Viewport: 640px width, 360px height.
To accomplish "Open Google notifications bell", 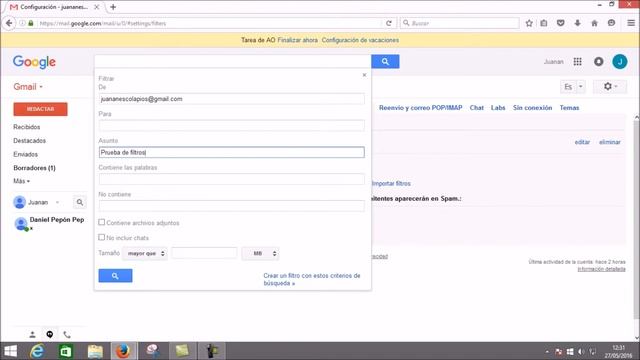I will tap(598, 62).
